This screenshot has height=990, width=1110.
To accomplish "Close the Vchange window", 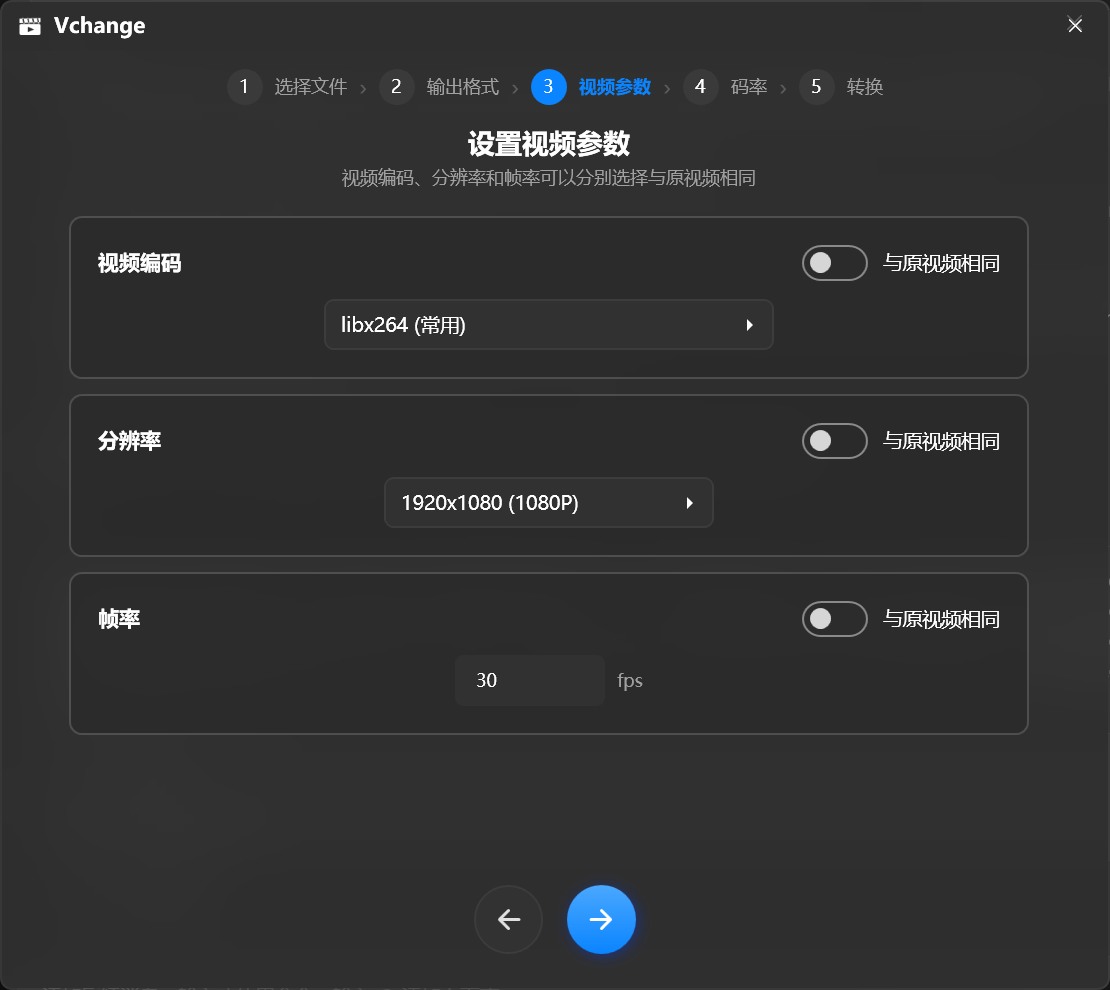I will (x=1075, y=25).
